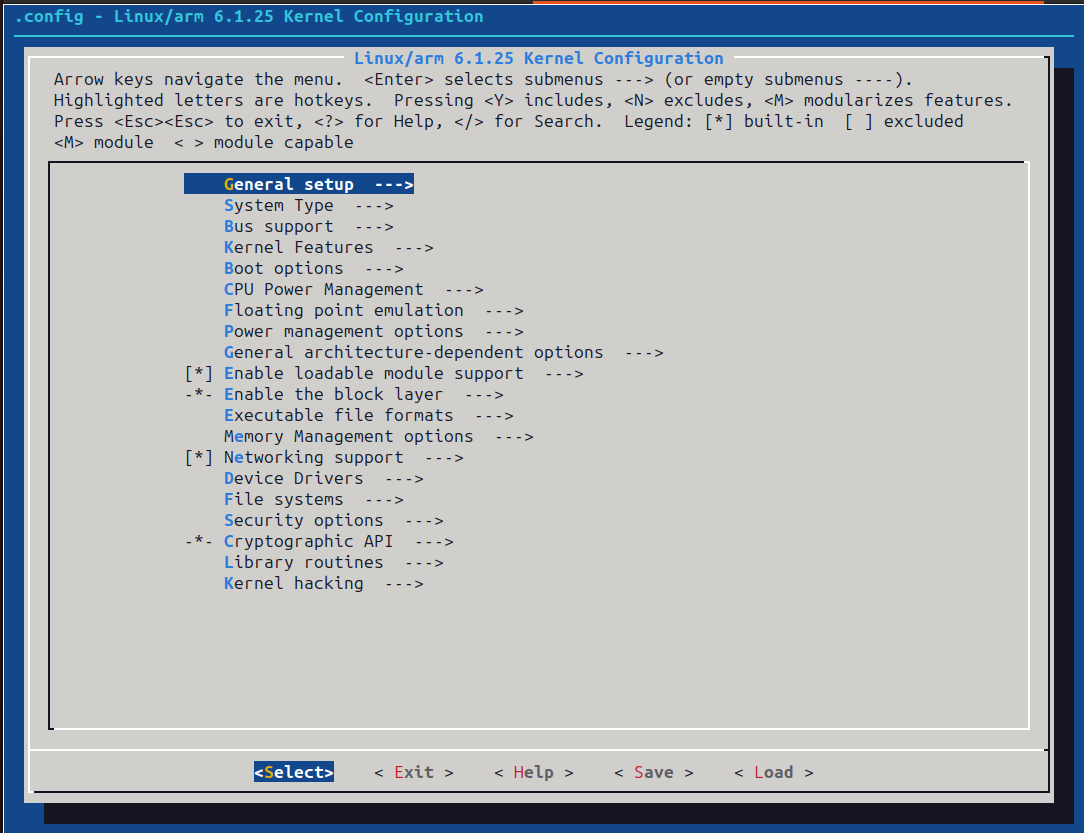Click the .config header text at top
The width and height of the screenshot is (1084, 833).
[x=249, y=16]
